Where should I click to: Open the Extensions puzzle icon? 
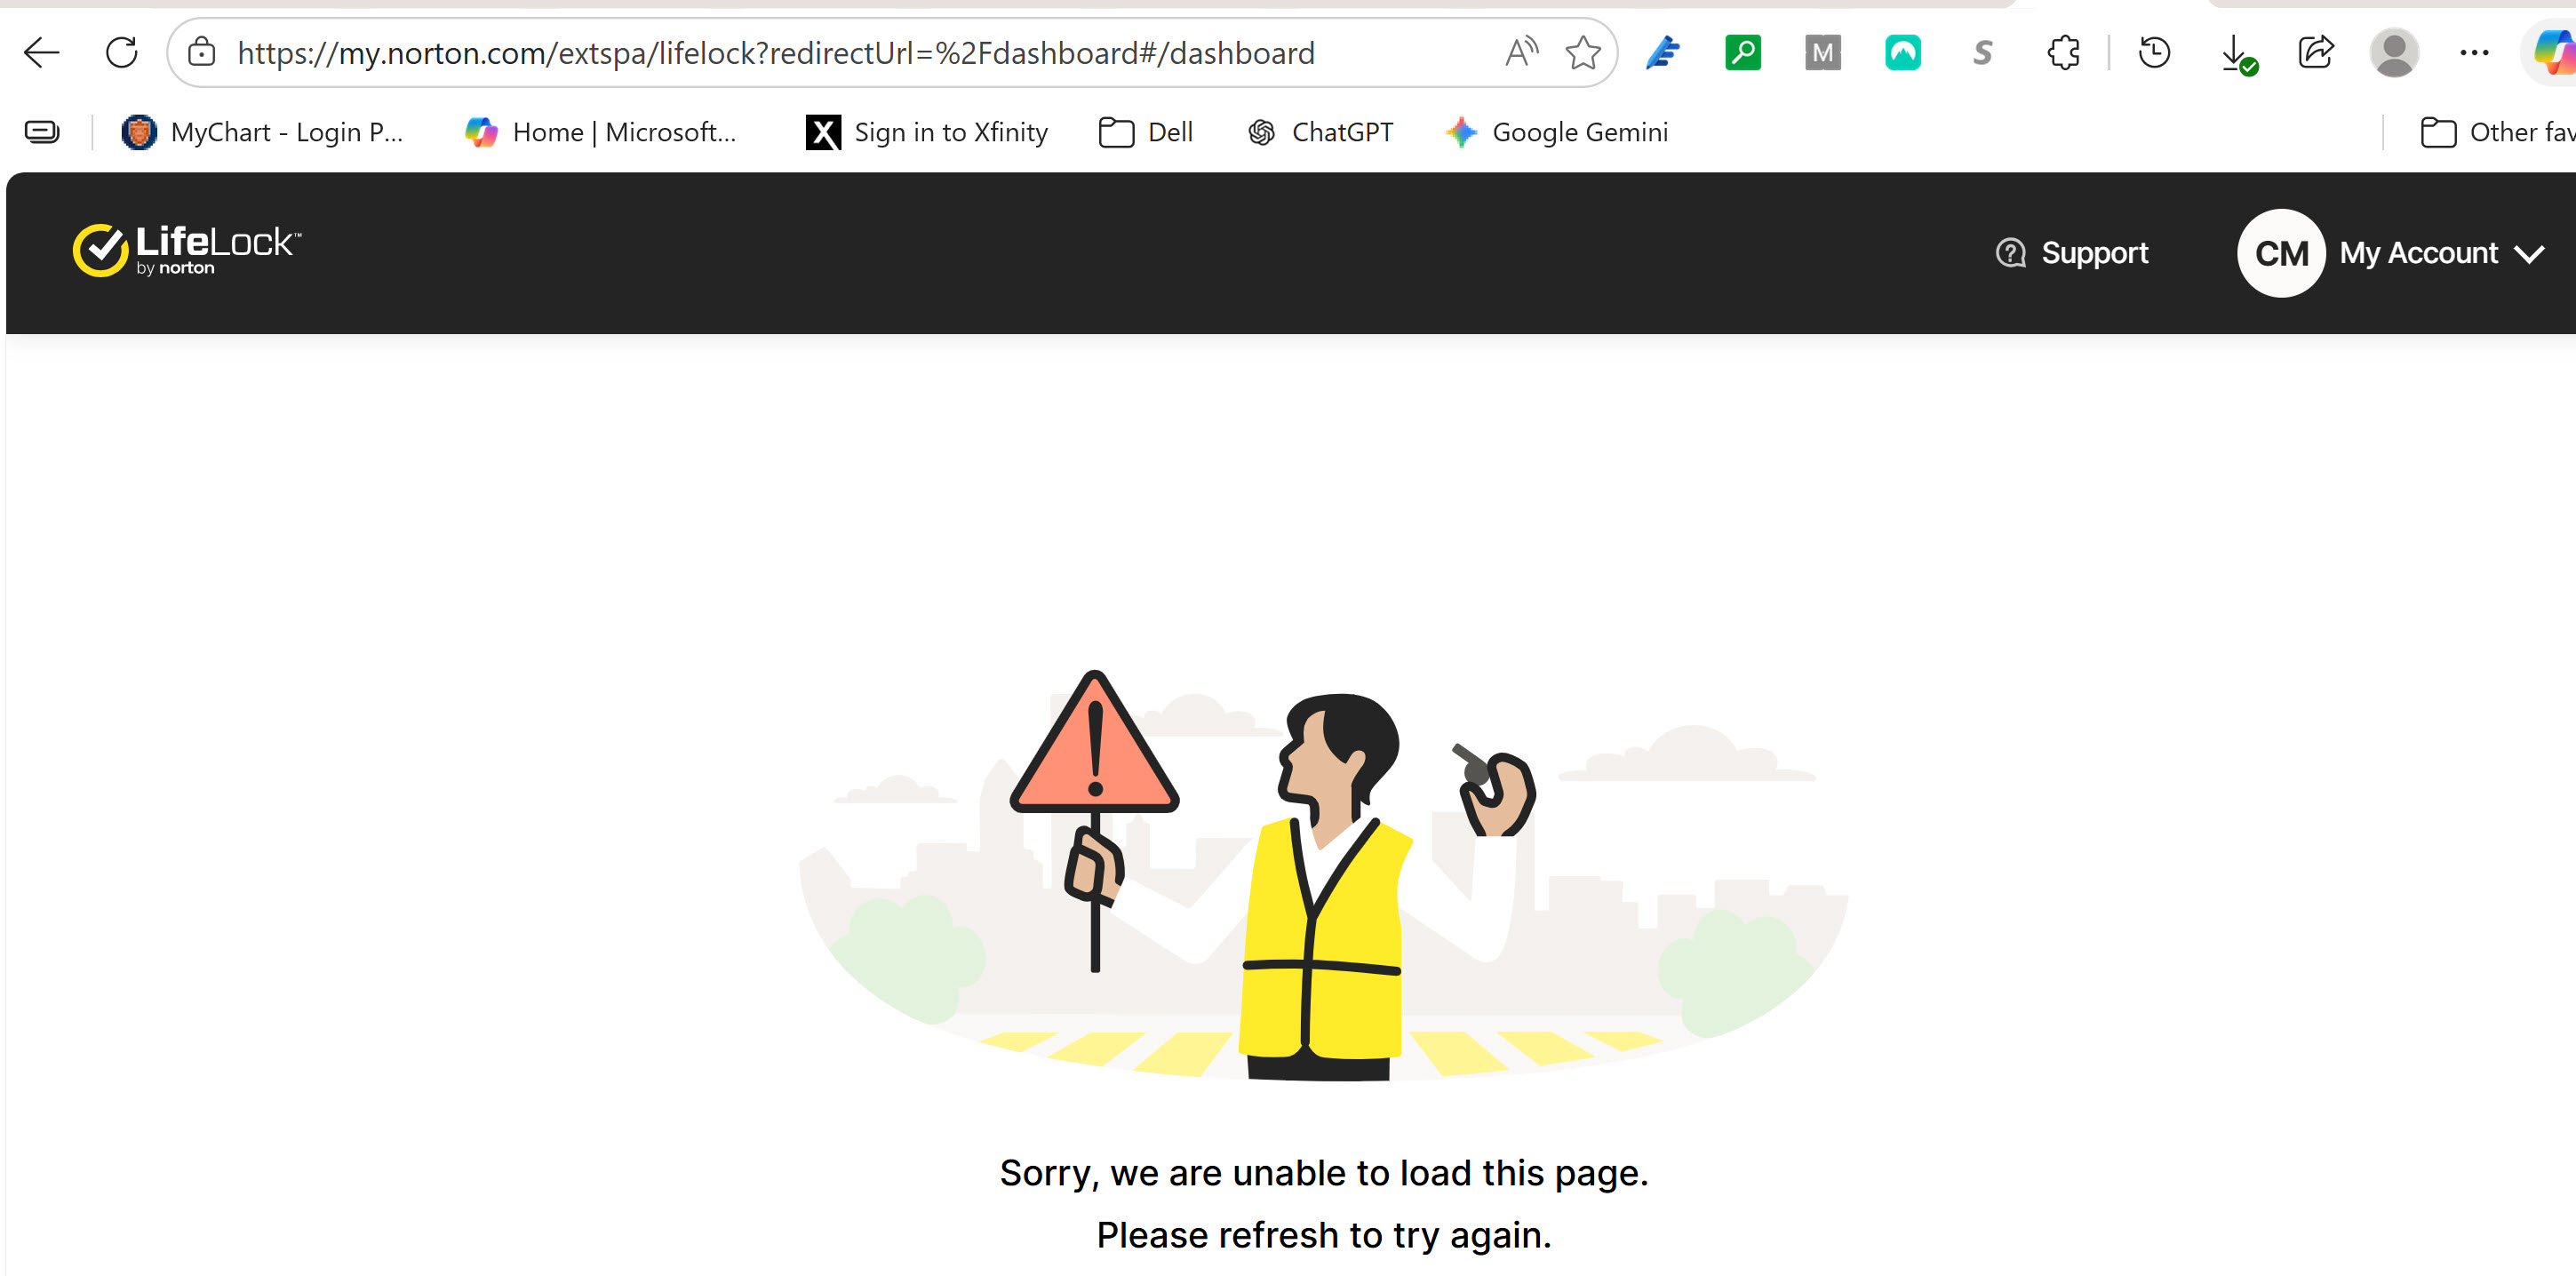(x=2063, y=52)
